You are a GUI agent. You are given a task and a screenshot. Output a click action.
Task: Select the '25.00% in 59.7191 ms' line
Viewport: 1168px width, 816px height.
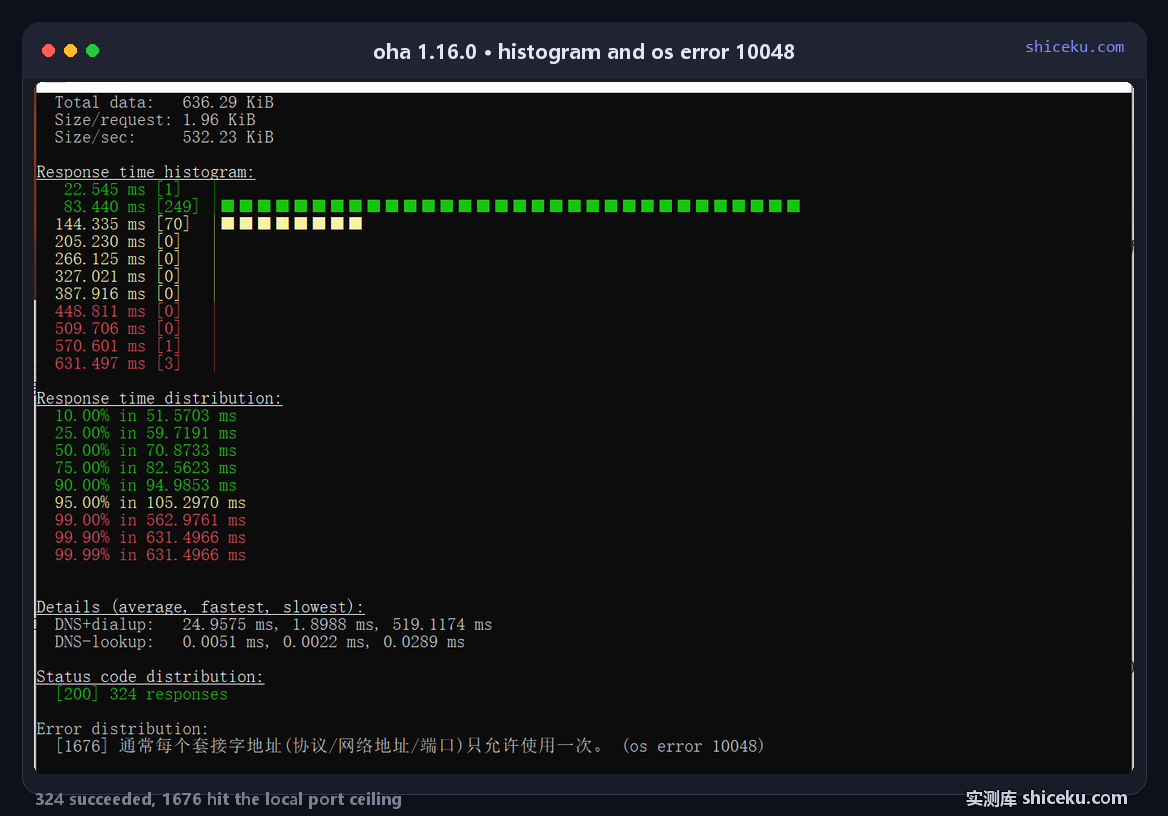pyautogui.click(x=145, y=433)
